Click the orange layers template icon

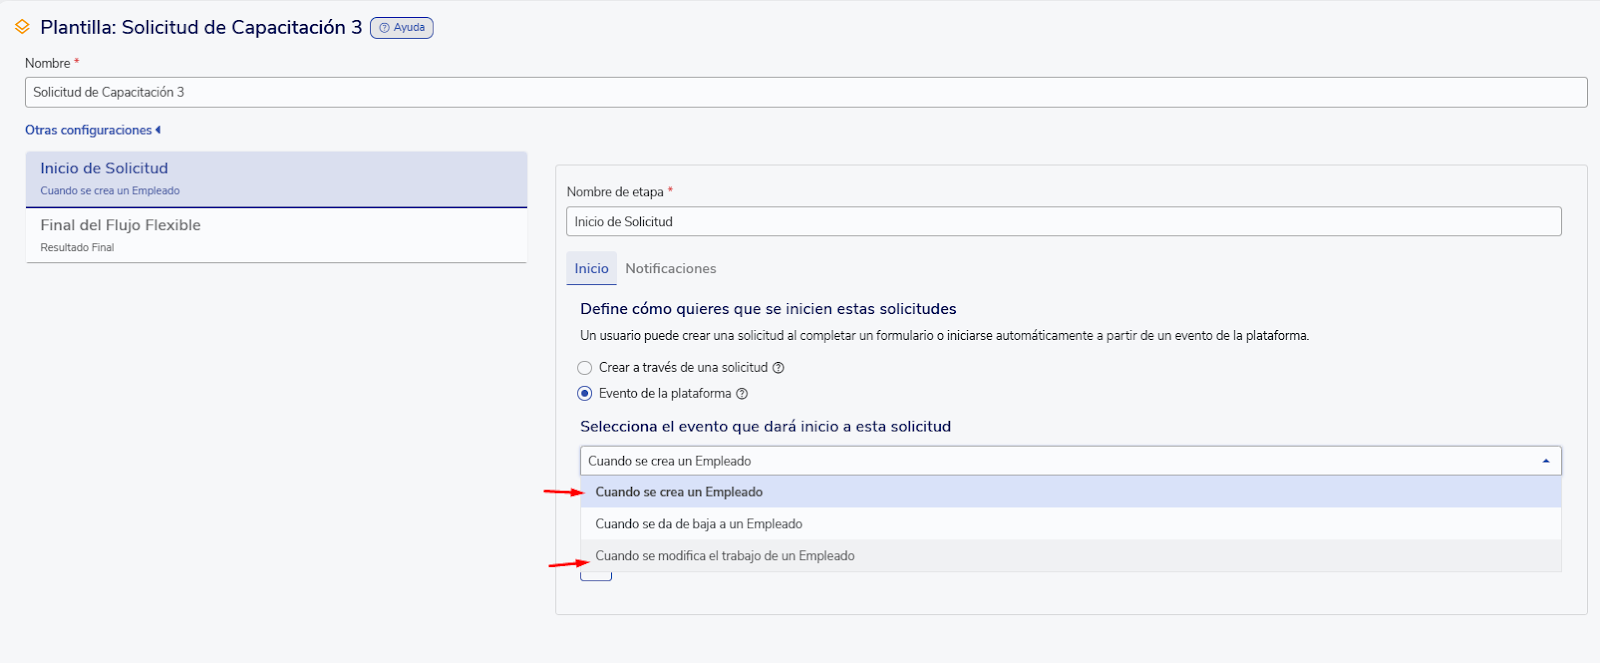coord(22,27)
